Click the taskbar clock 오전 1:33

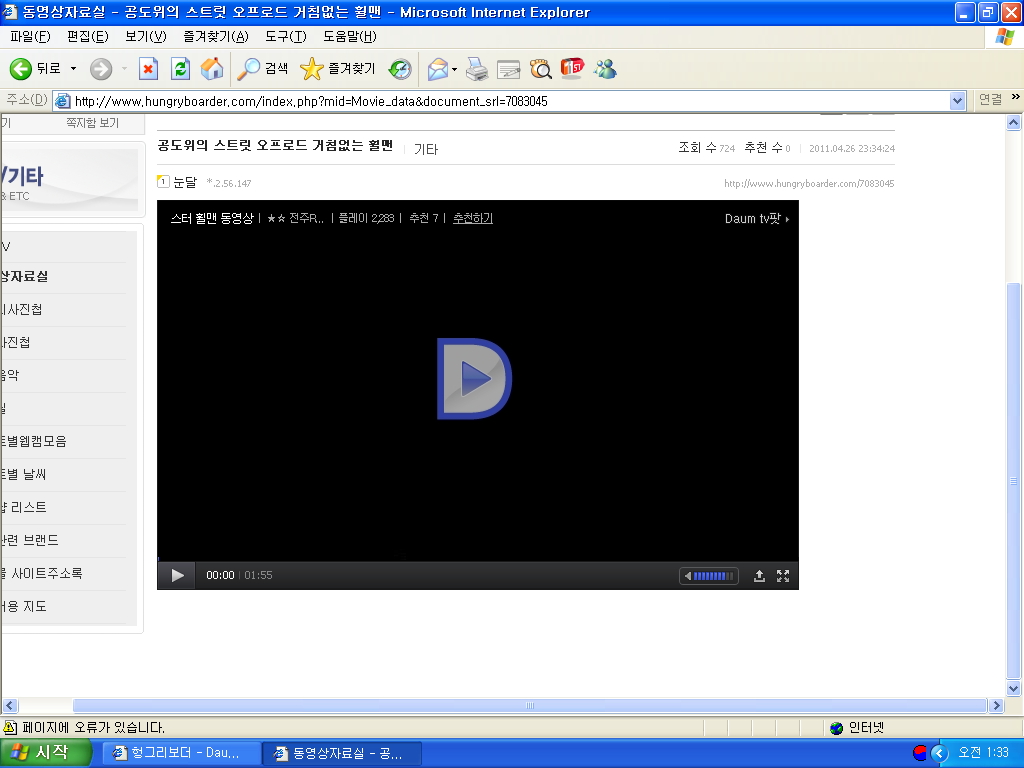coord(983,753)
